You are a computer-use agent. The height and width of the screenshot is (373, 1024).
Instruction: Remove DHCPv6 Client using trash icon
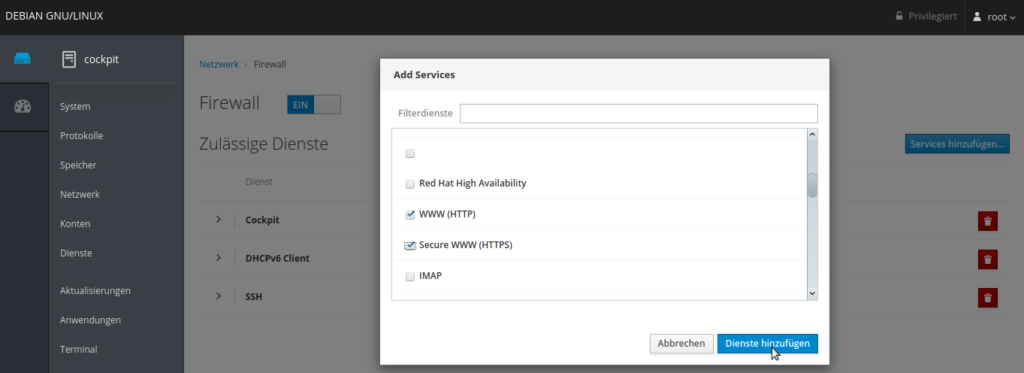coord(987,259)
